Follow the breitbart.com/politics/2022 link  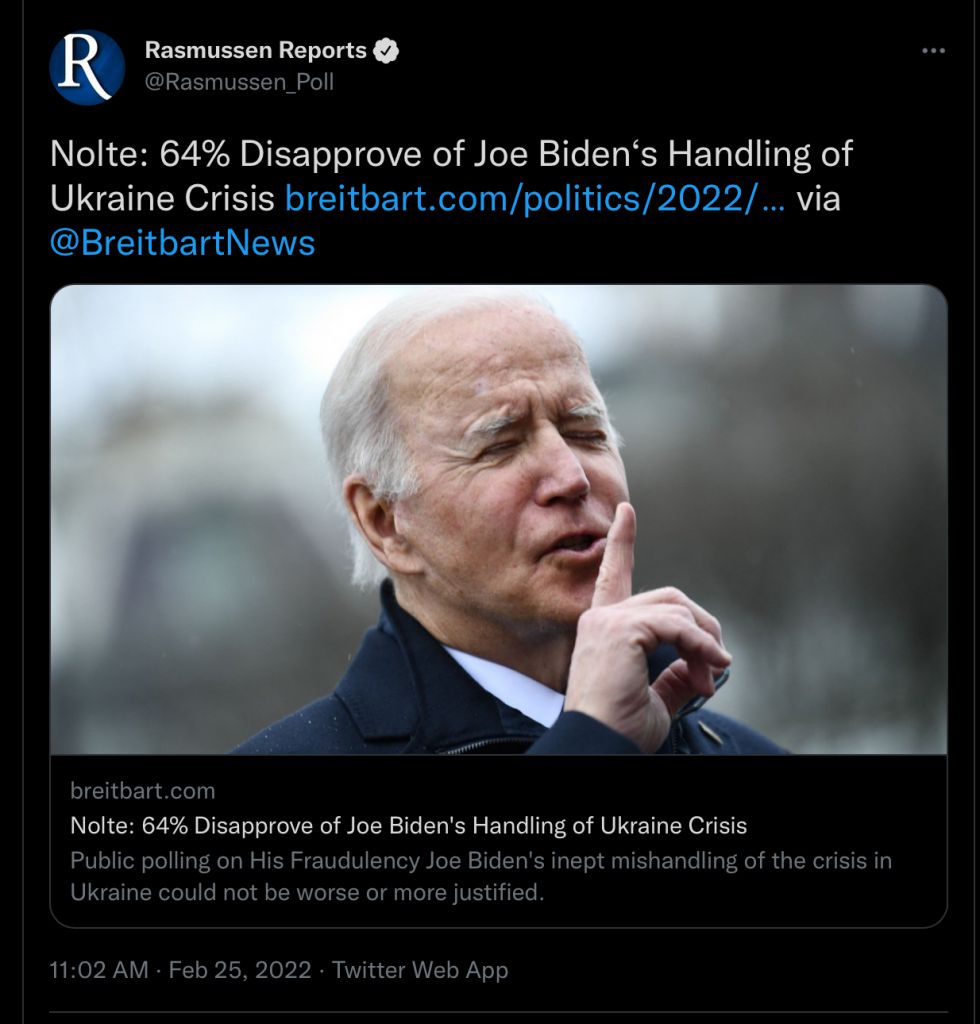coord(534,198)
